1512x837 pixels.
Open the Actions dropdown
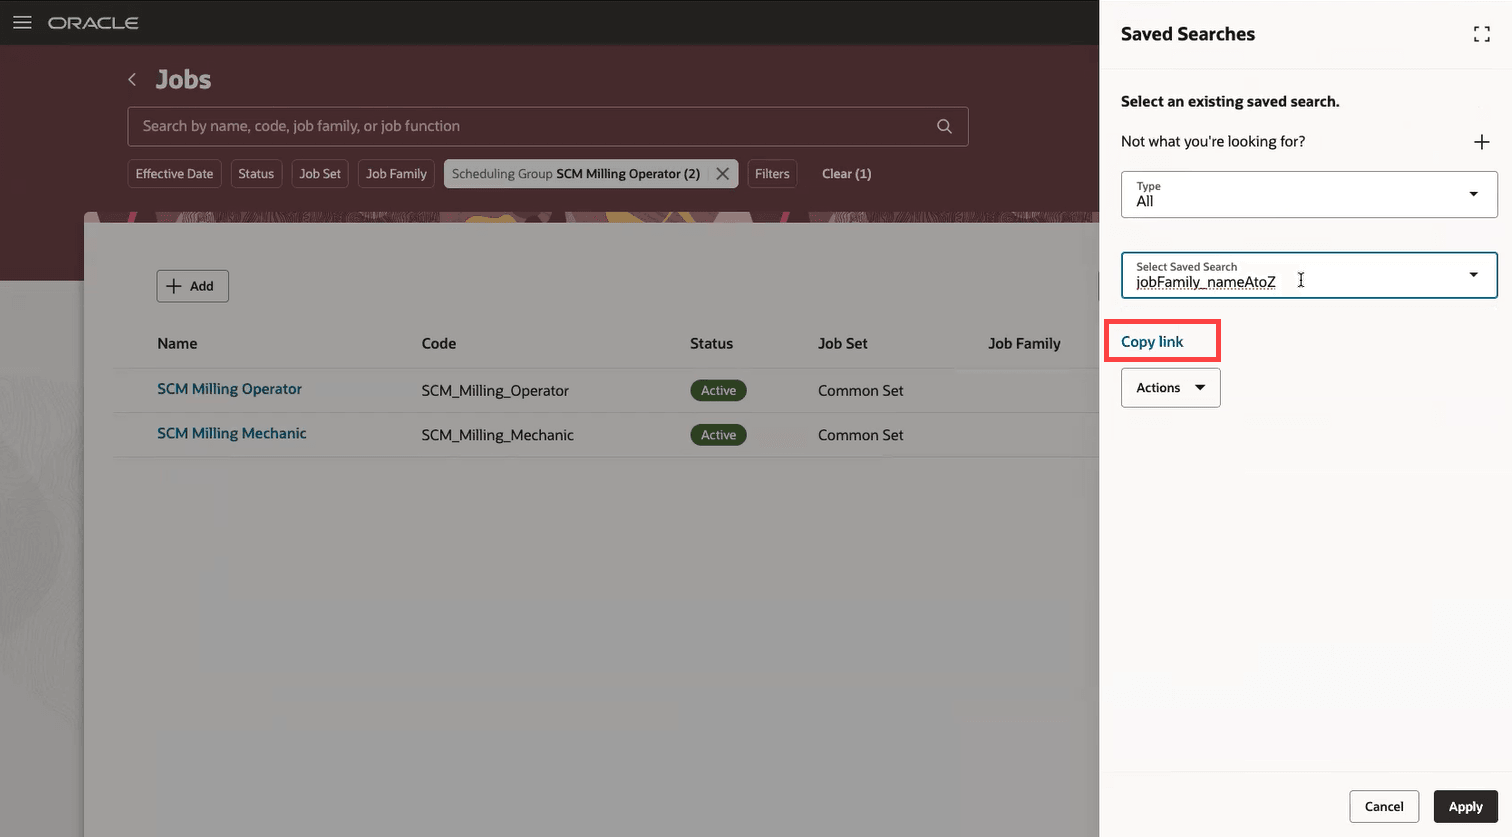click(x=1170, y=387)
